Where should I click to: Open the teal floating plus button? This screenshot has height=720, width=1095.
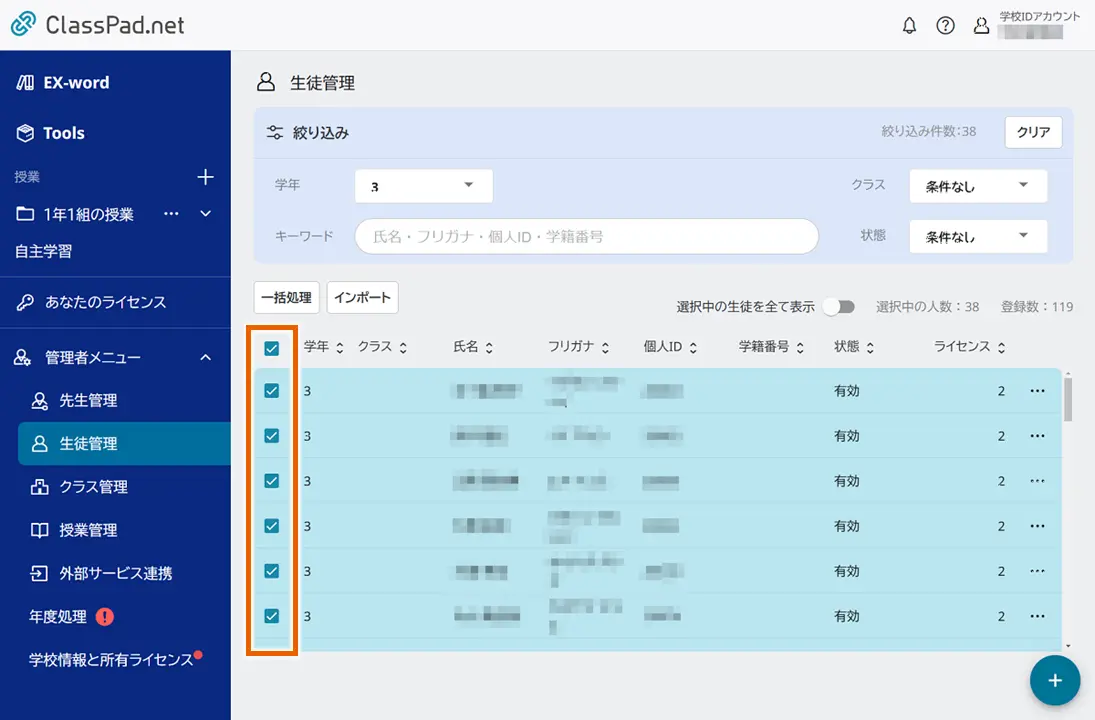click(1055, 680)
